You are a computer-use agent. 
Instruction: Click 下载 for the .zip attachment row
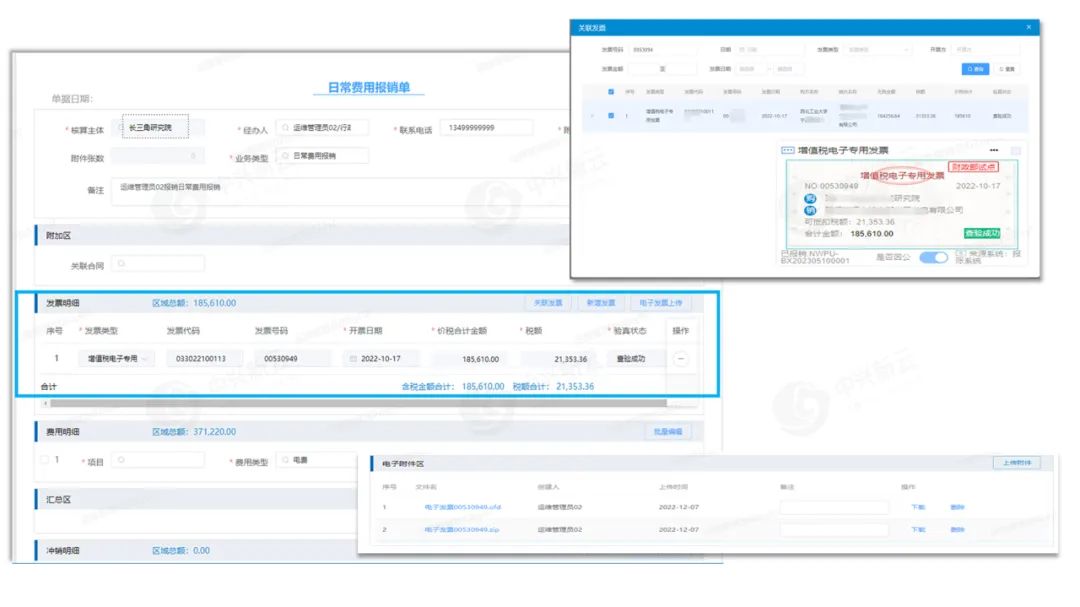[x=918, y=530]
